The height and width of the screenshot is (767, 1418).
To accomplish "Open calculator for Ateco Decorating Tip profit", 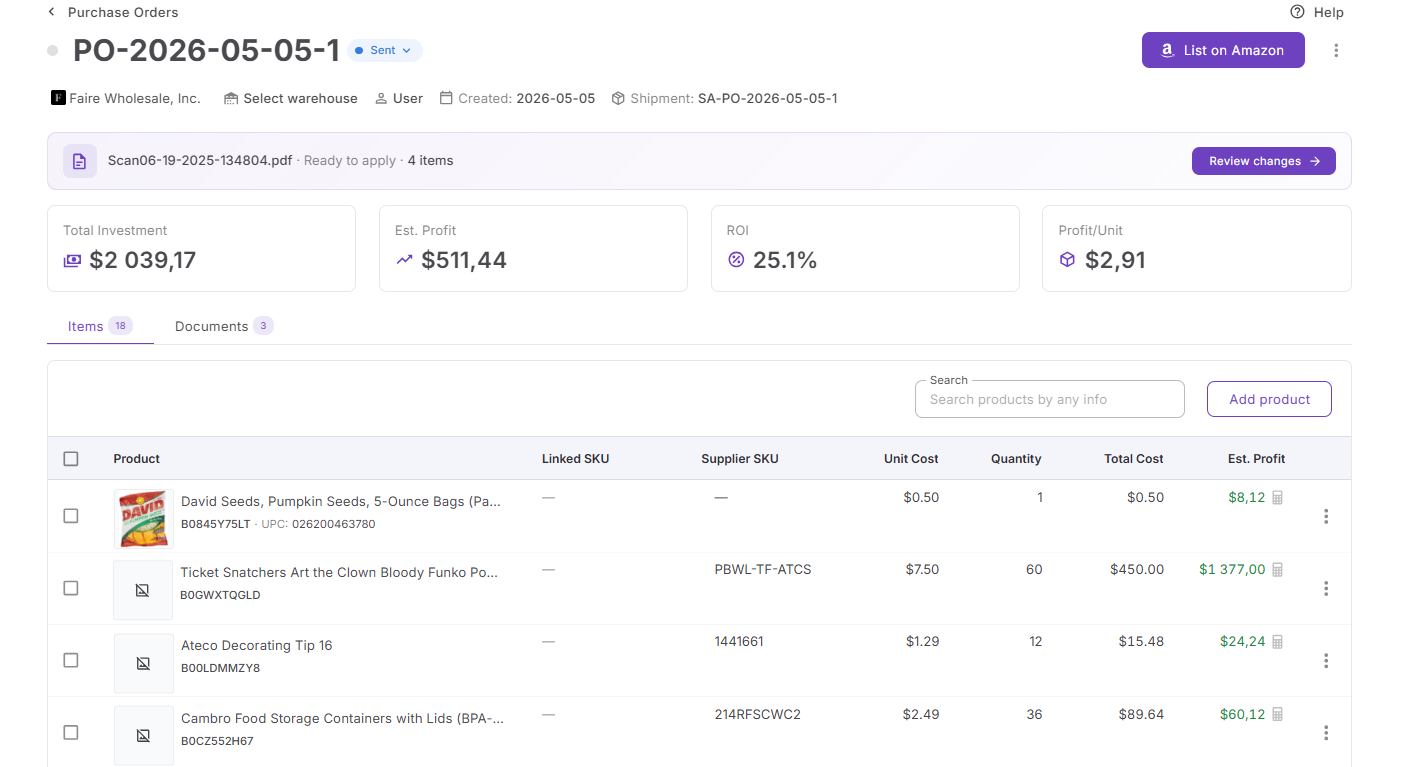I will click(x=1277, y=641).
